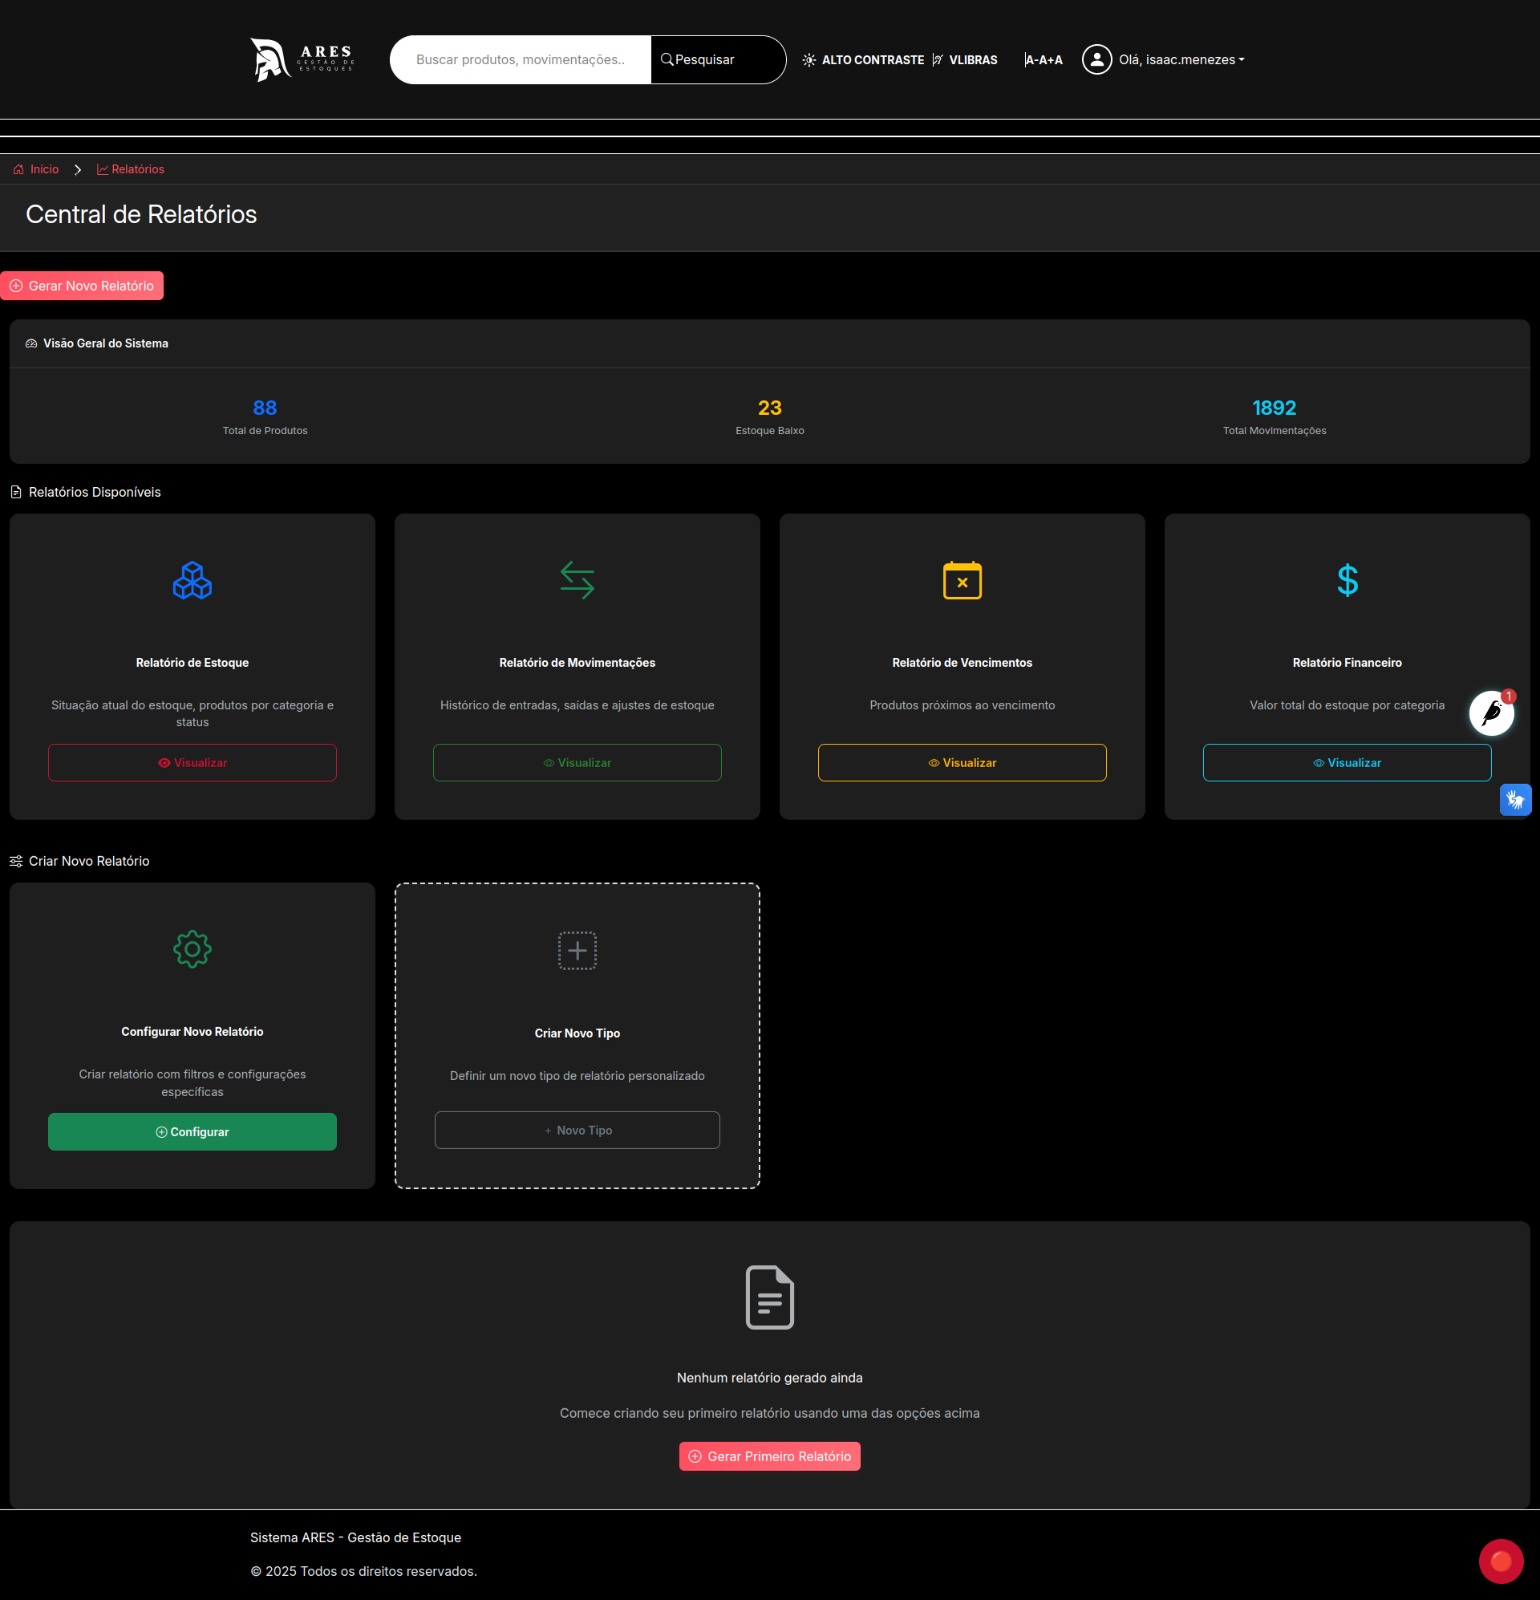The image size is (1540, 1600).
Task: Click the green arrows movements icon
Action: pos(577,580)
